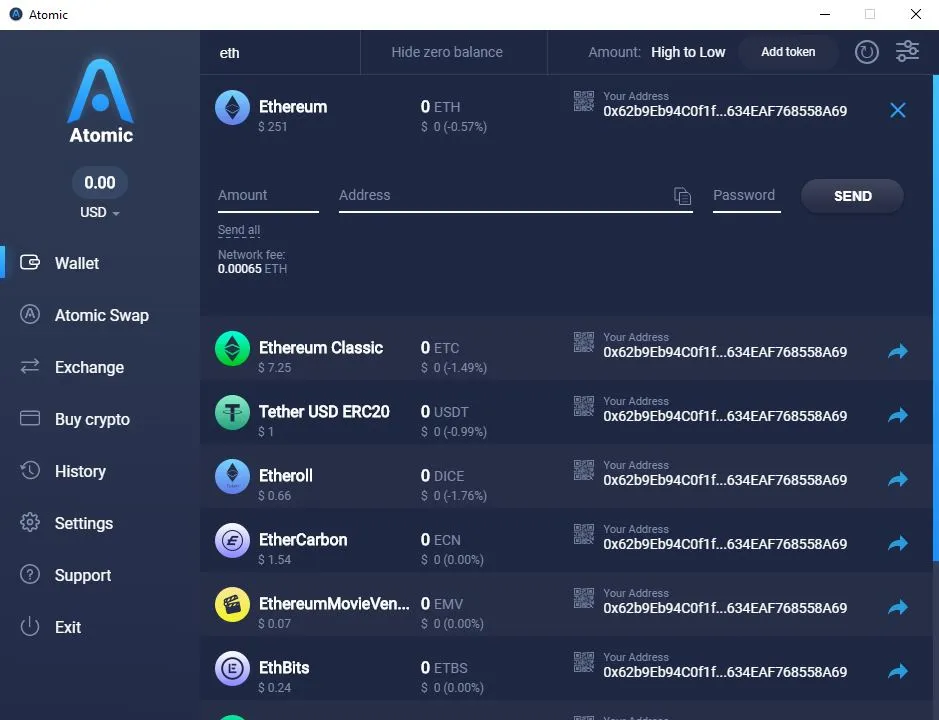This screenshot has height=720, width=939.
Task: Open the USD currency dropdown
Action: click(x=99, y=213)
